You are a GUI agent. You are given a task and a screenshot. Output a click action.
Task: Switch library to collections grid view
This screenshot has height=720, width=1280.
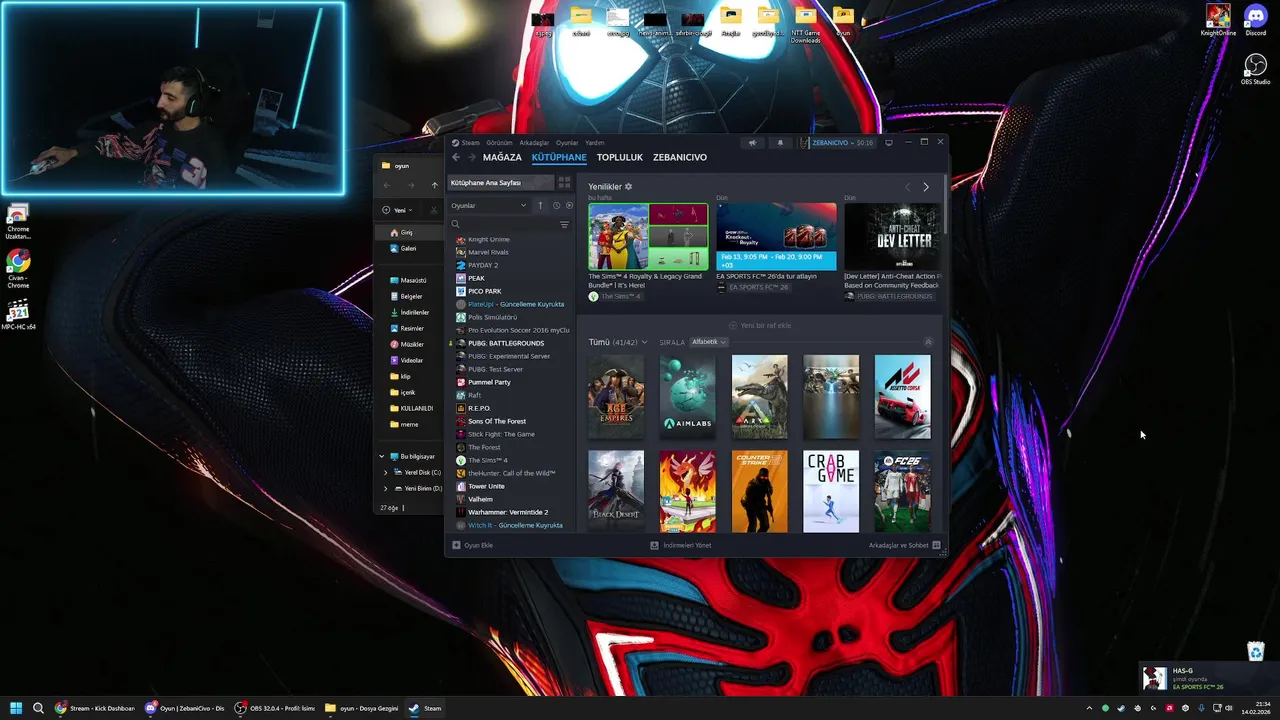click(x=564, y=183)
